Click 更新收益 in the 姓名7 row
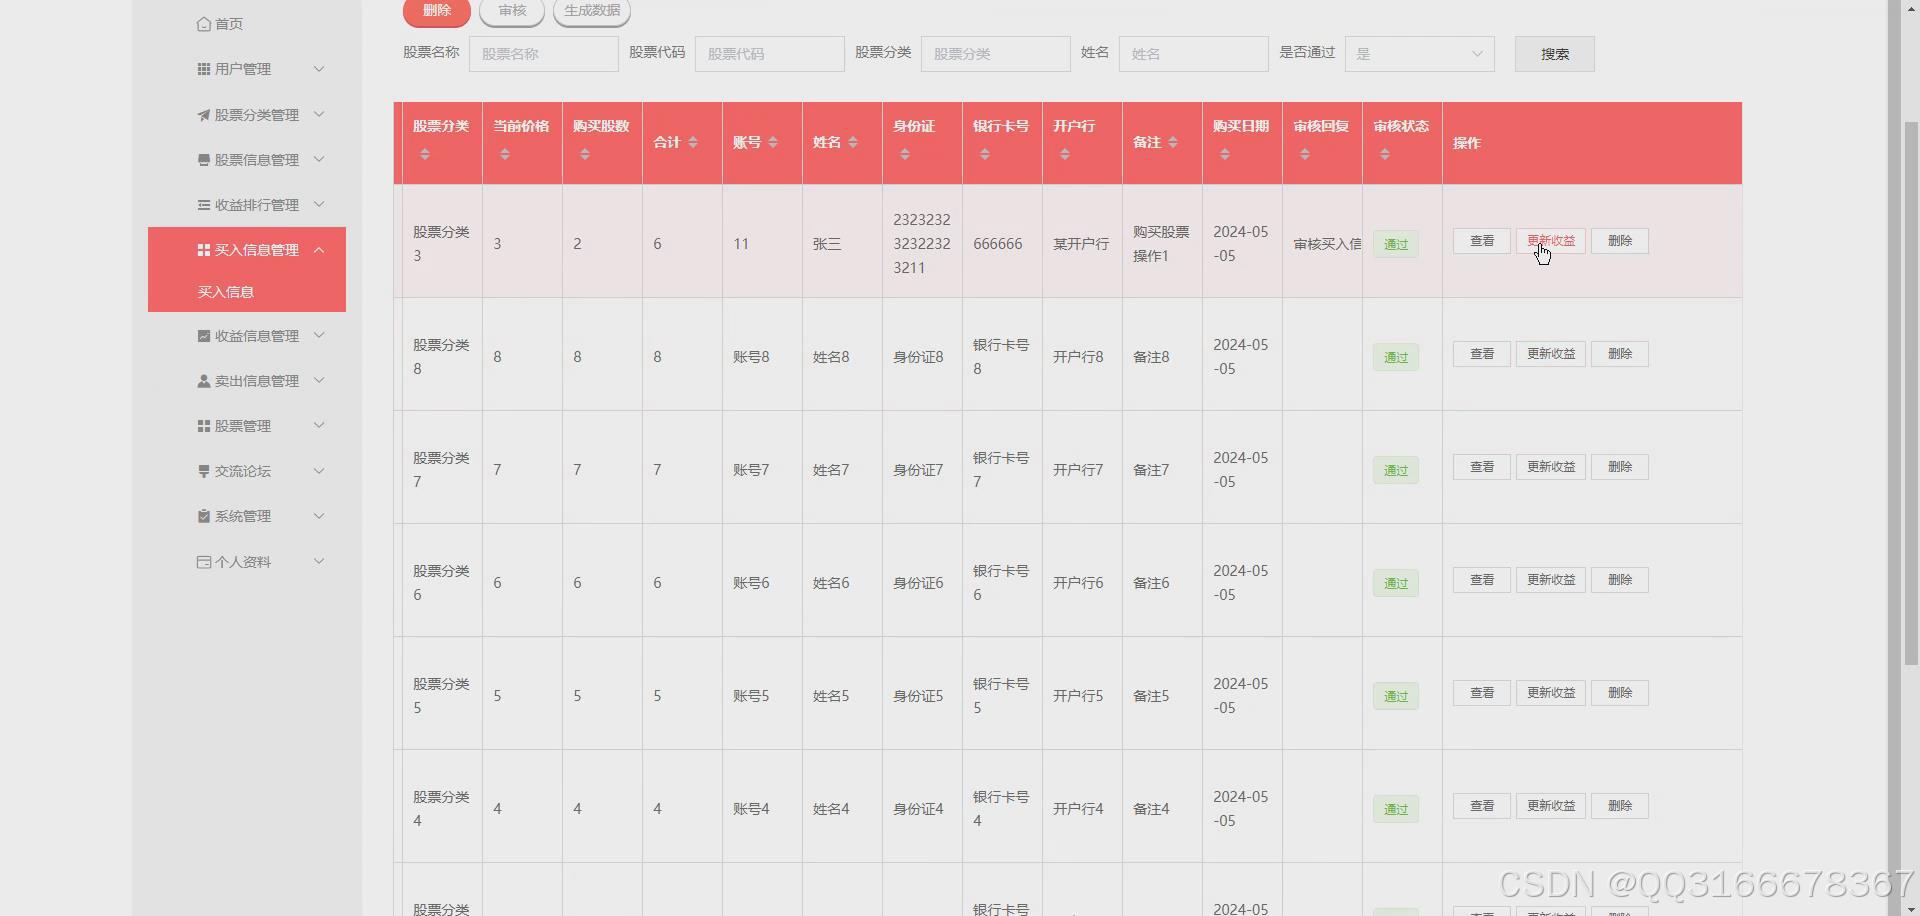This screenshot has width=1920, height=916. coord(1551,467)
